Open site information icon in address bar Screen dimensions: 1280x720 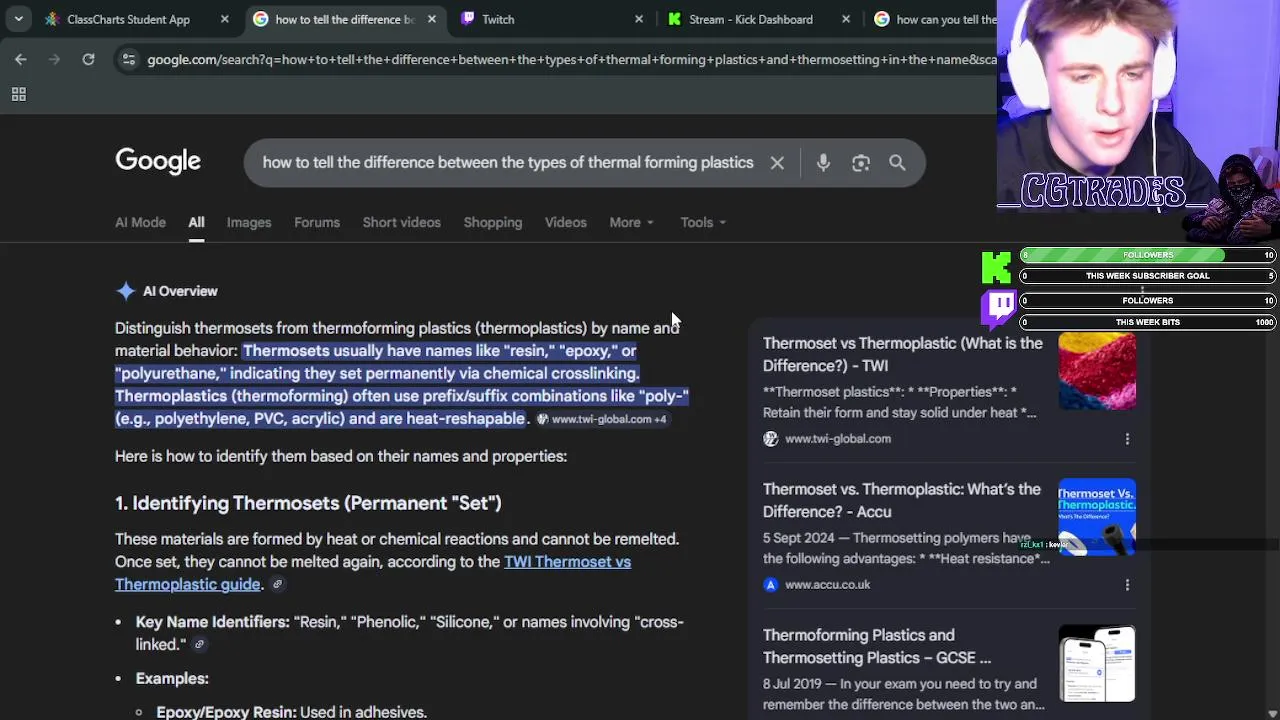point(128,59)
